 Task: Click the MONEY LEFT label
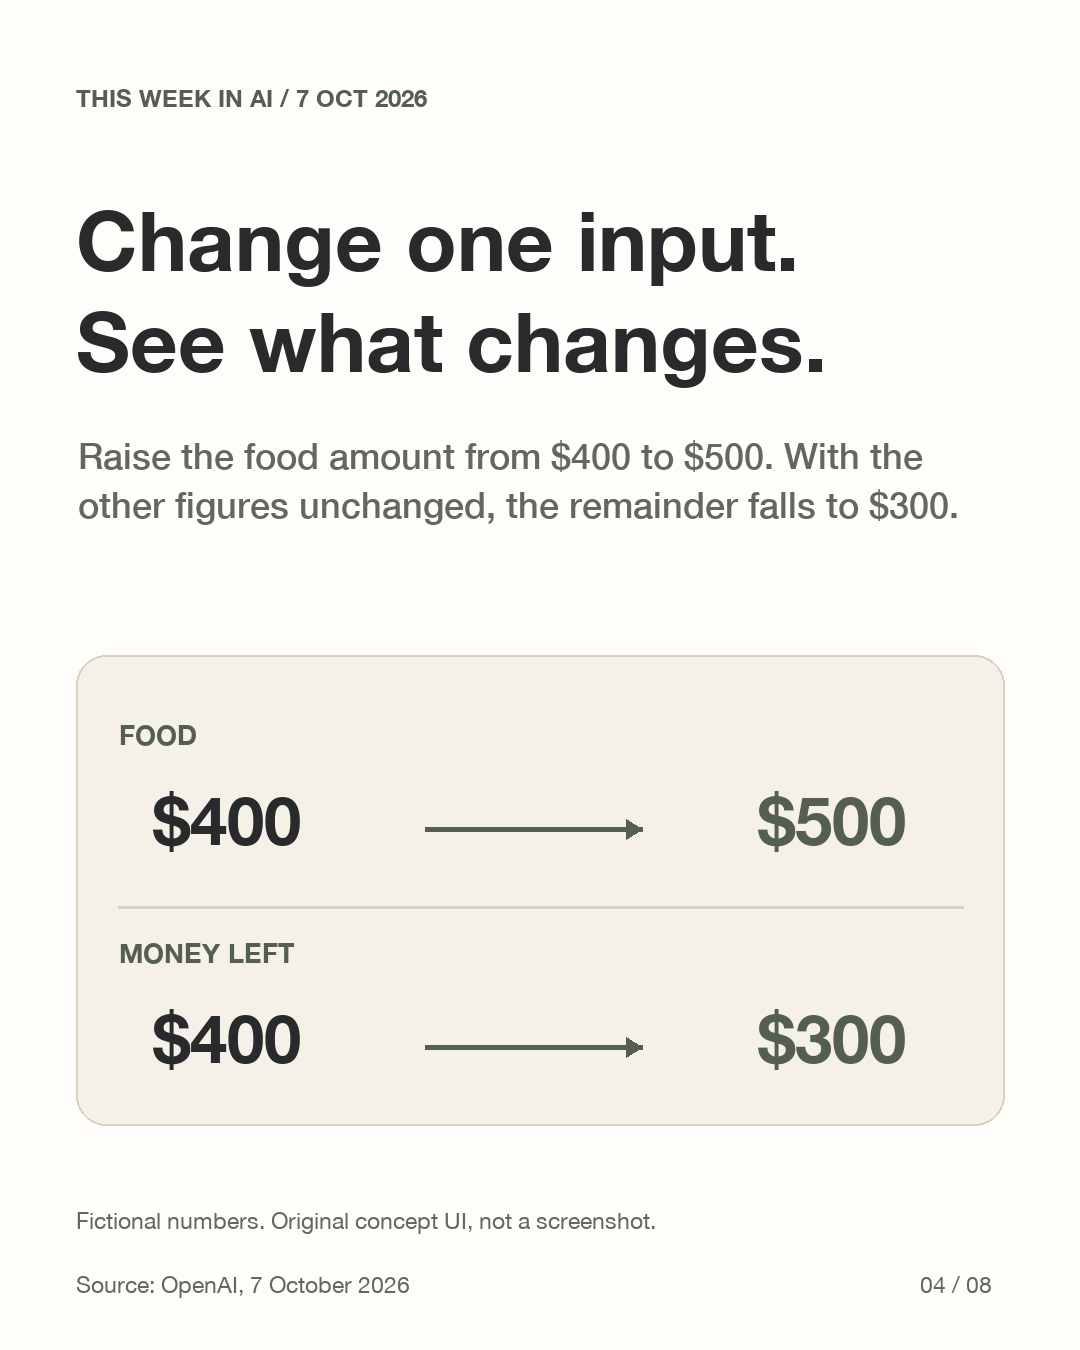[x=207, y=954]
